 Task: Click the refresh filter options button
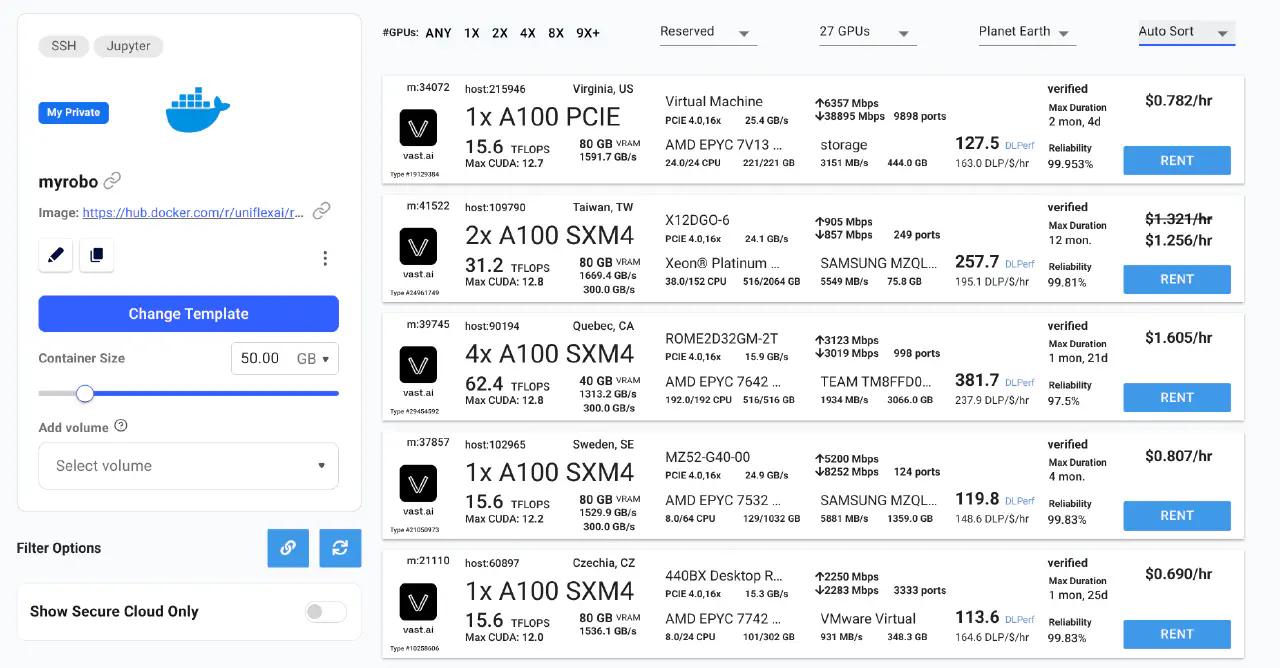click(340, 548)
